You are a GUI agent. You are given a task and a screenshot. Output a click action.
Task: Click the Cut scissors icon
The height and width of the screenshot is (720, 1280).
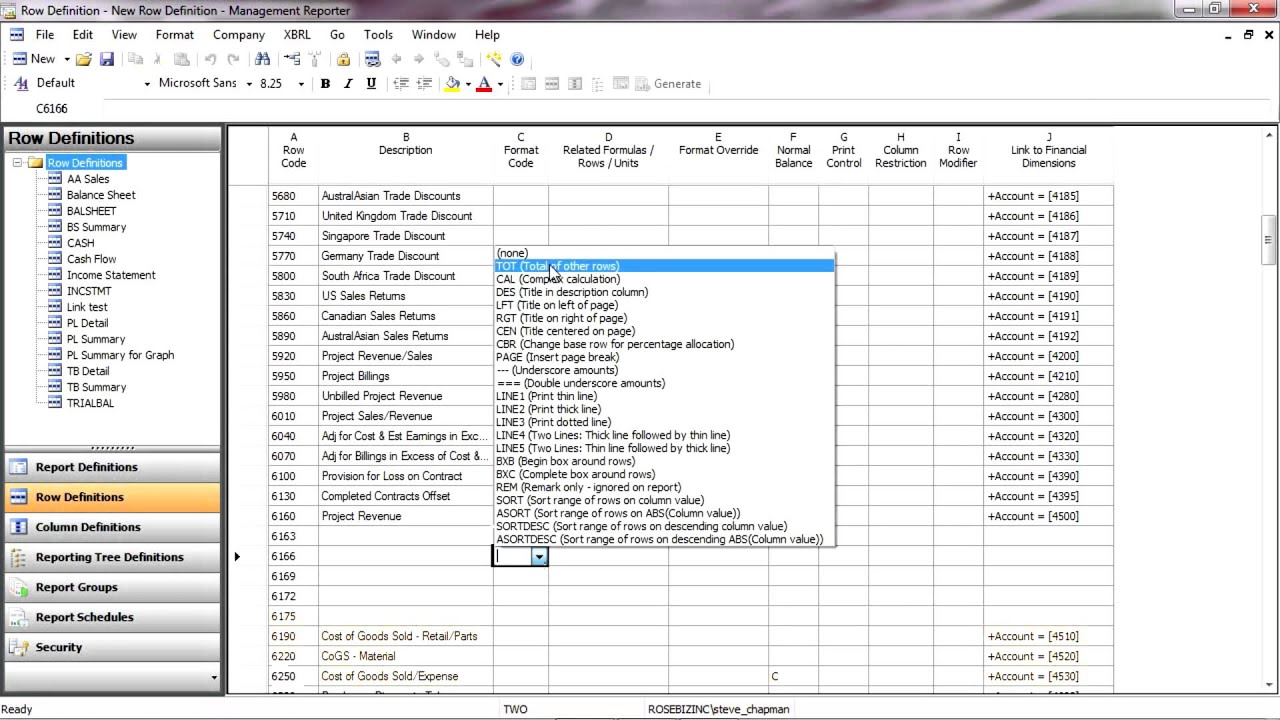(x=157, y=59)
